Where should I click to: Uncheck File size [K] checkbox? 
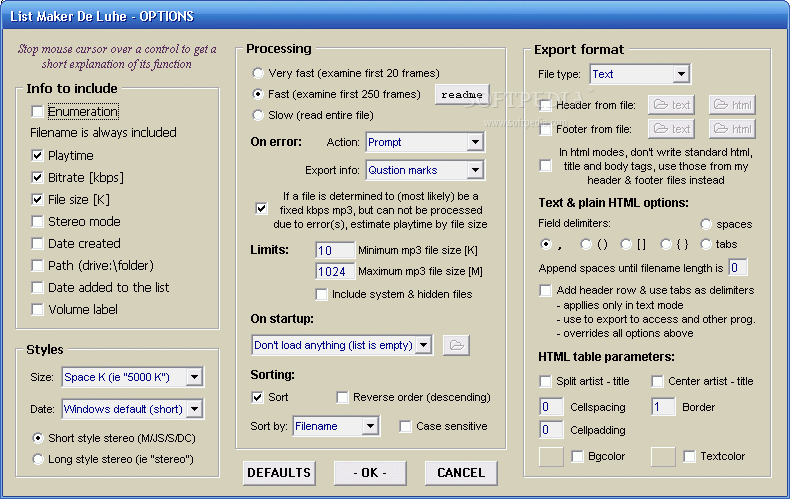click(x=37, y=200)
